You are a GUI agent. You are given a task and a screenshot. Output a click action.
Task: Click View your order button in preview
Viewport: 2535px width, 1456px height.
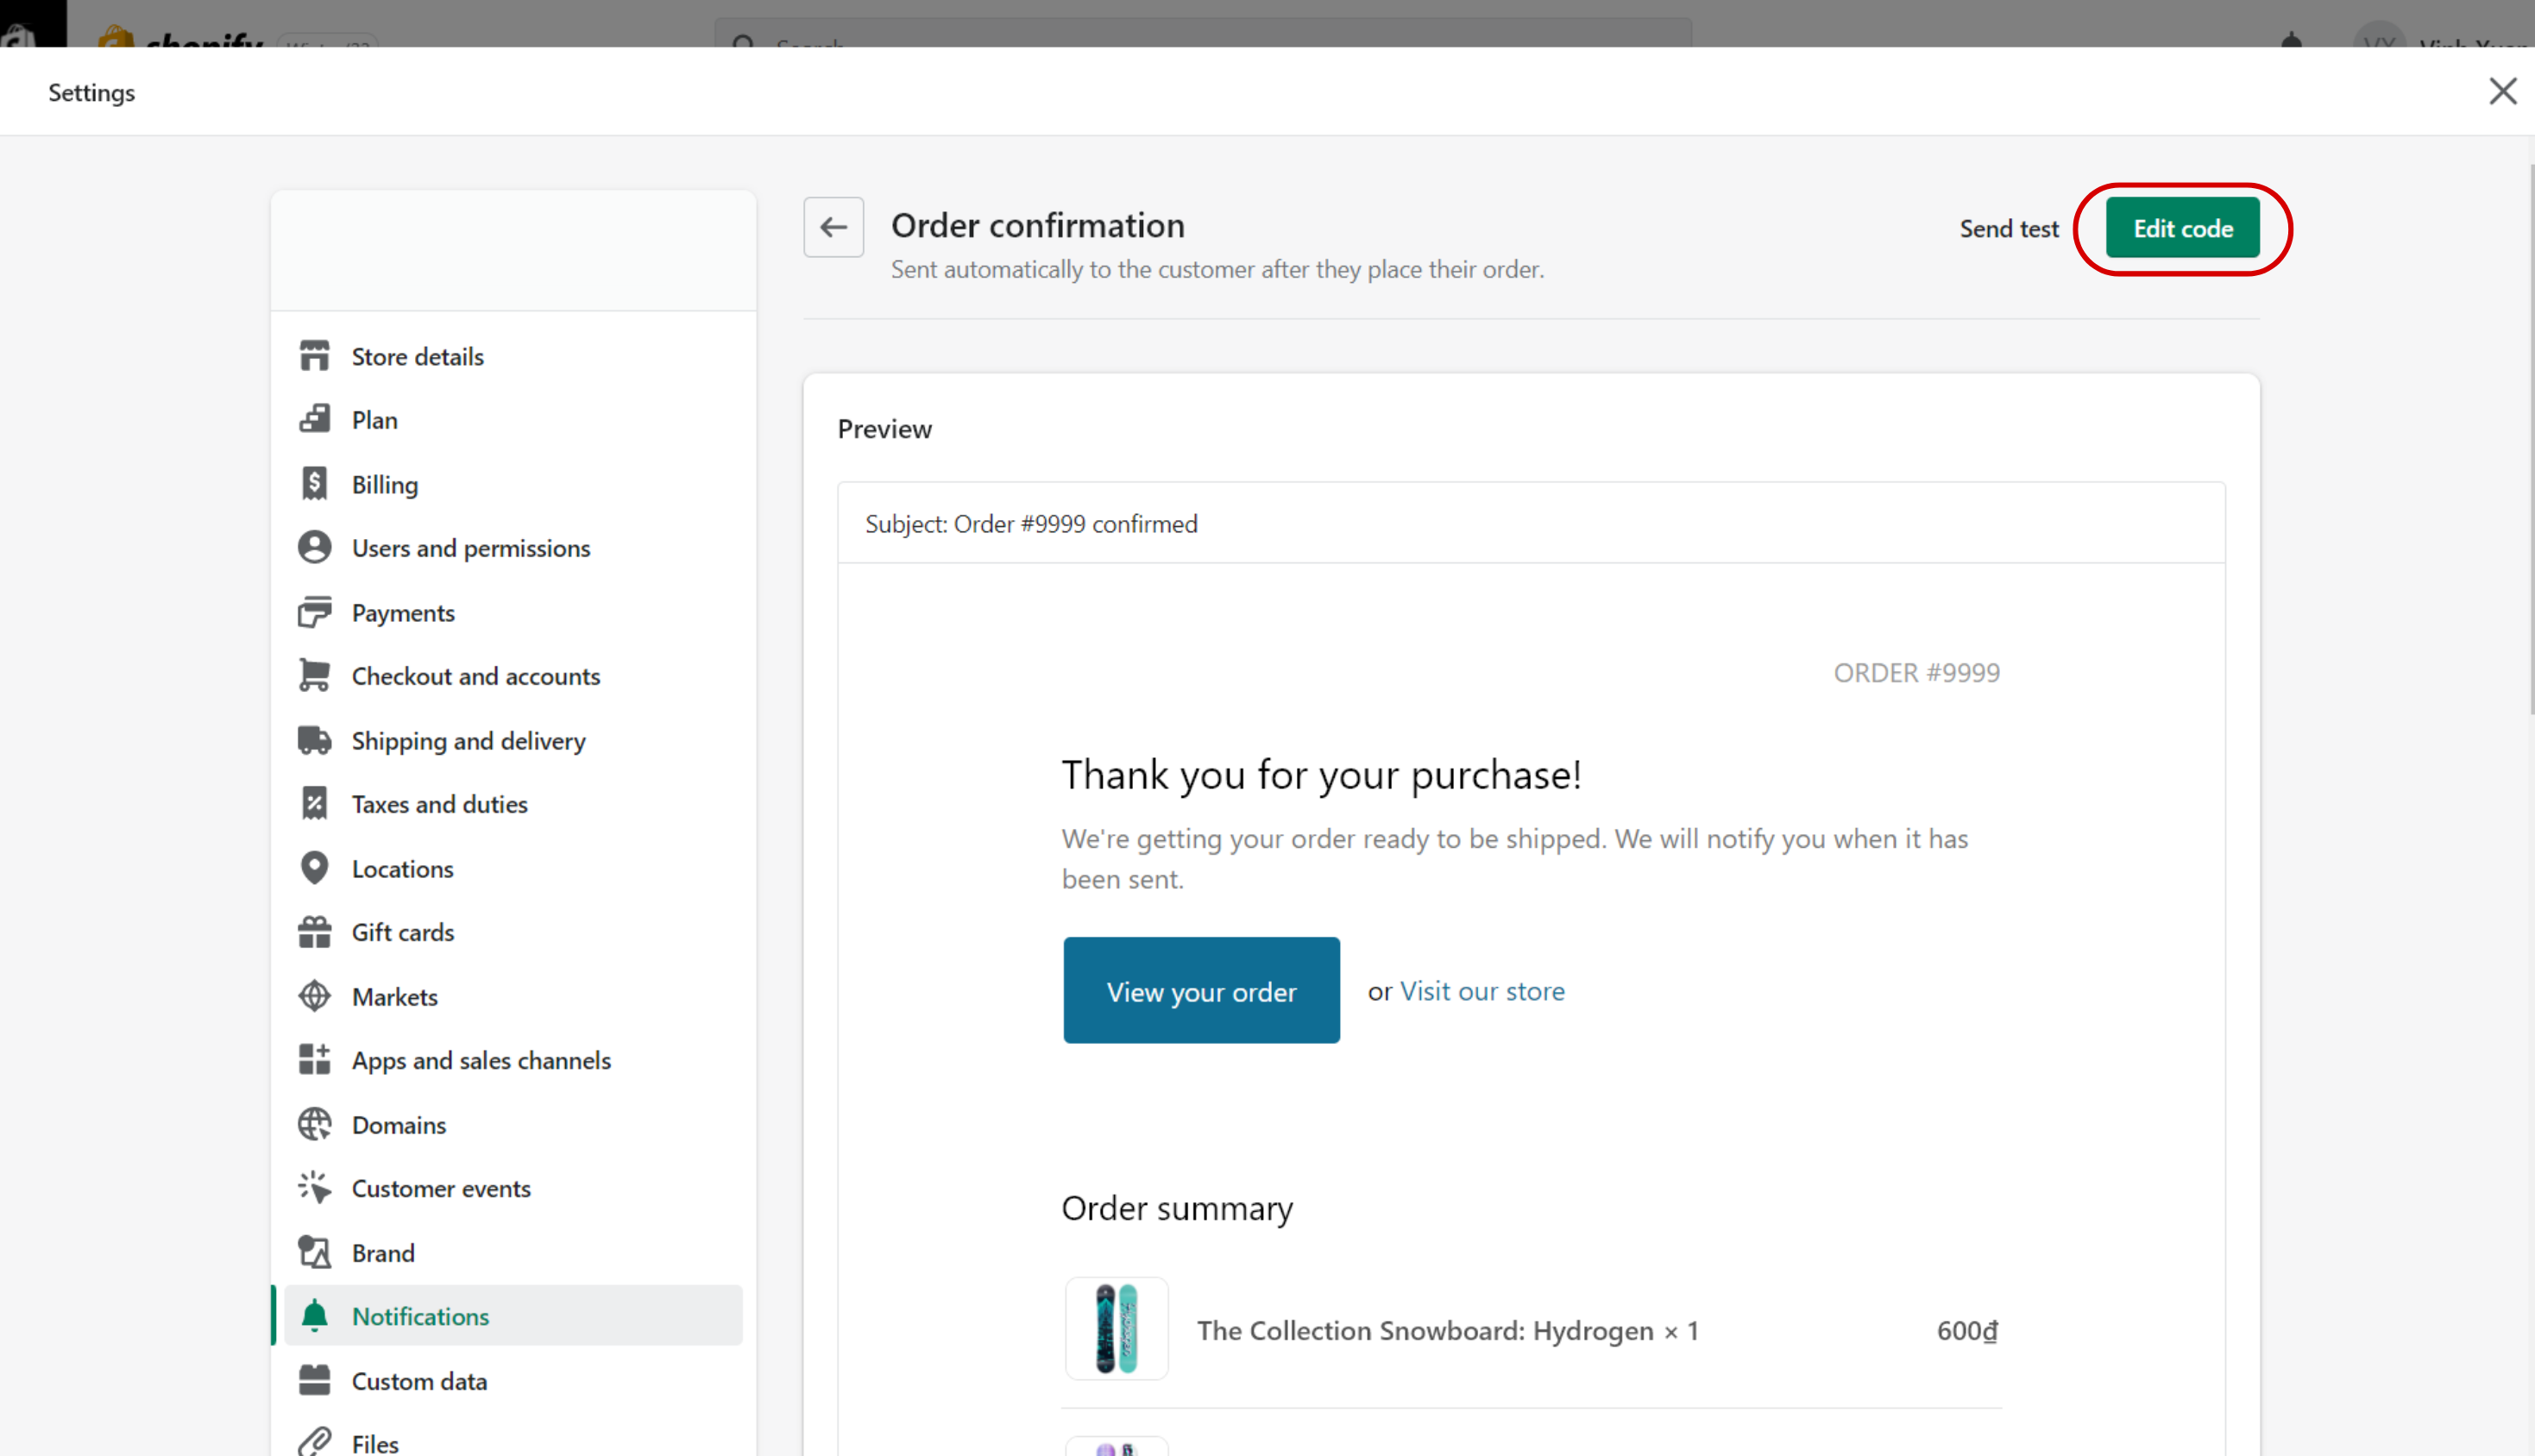tap(1201, 988)
